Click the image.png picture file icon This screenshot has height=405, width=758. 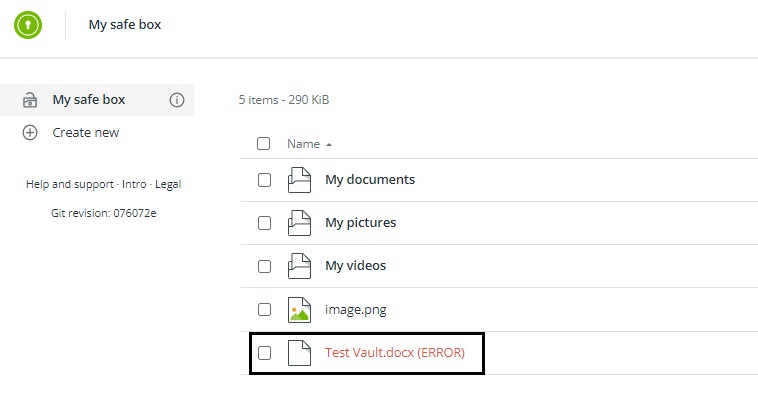(x=299, y=309)
